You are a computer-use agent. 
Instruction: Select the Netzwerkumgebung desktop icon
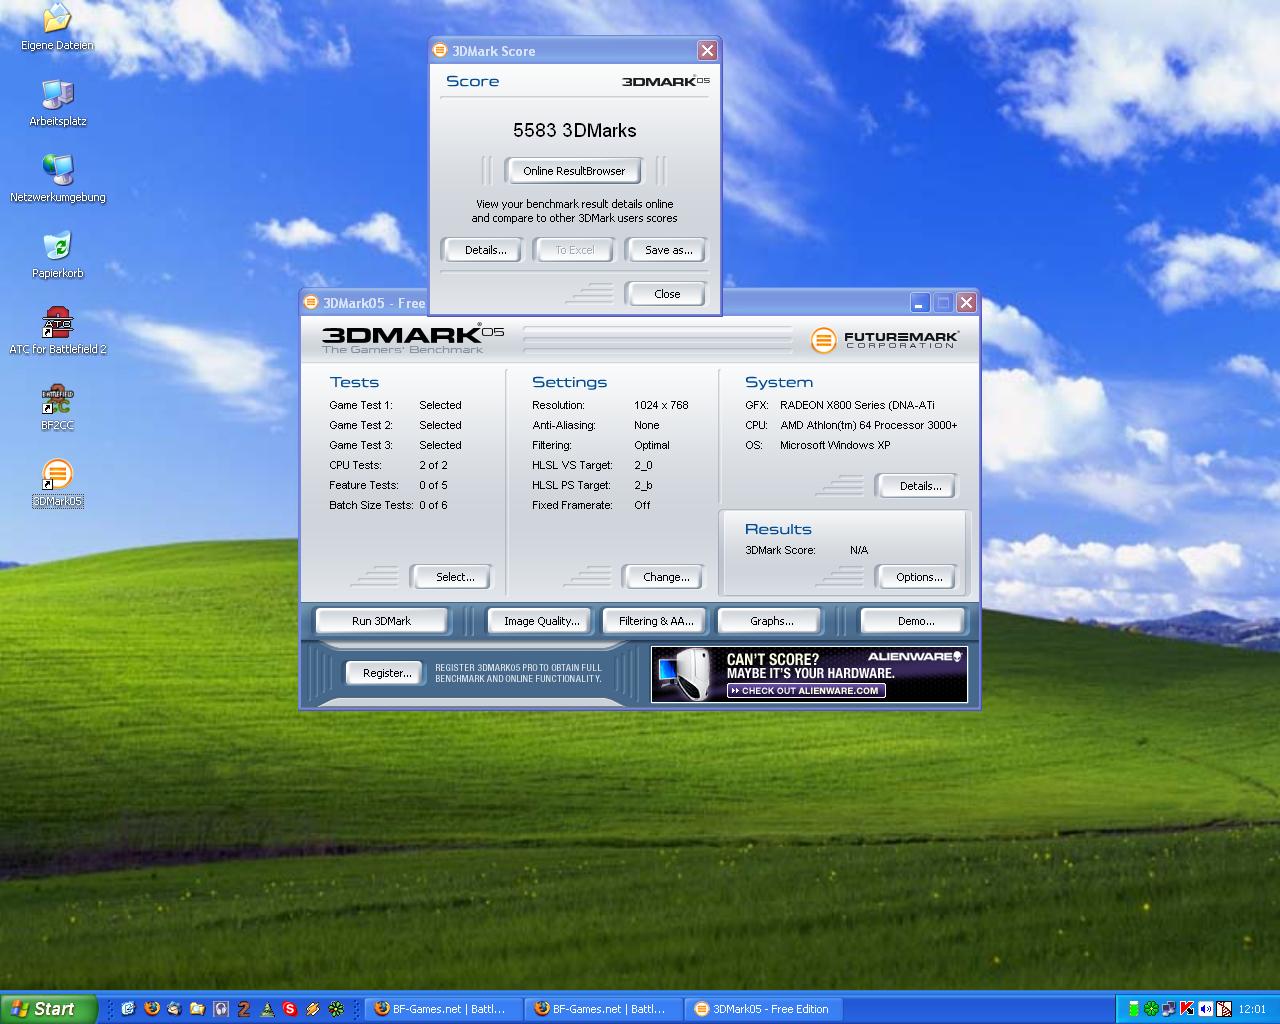tap(57, 179)
